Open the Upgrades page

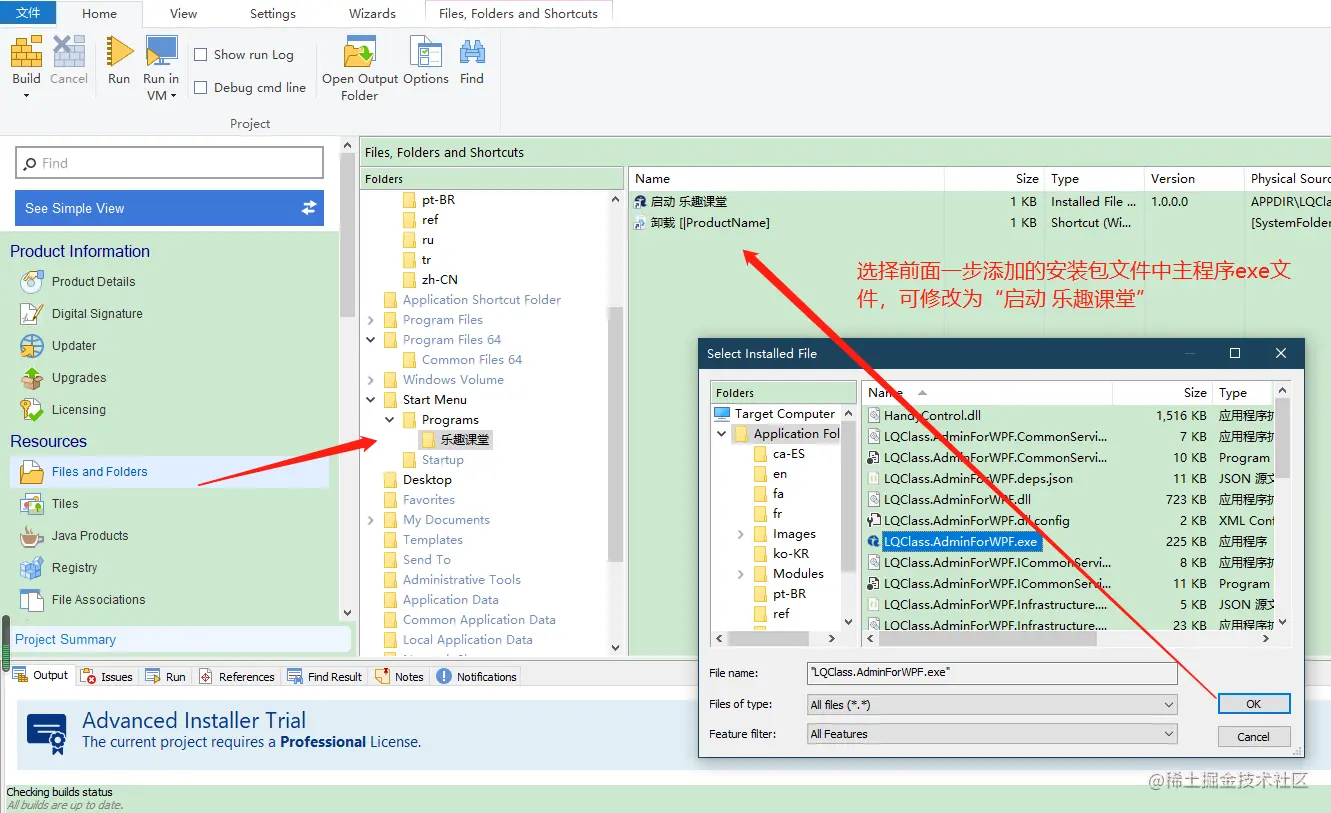[x=79, y=378]
